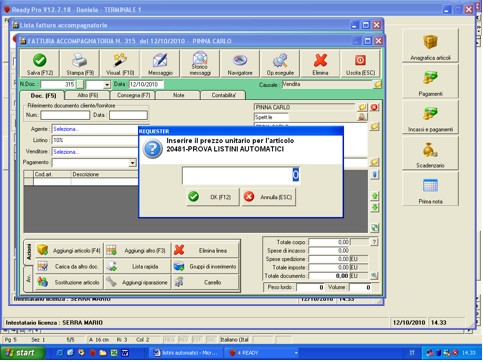This screenshot has width=483, height=362.
Task: Click the IT language indicator in tray
Action: click(412, 353)
